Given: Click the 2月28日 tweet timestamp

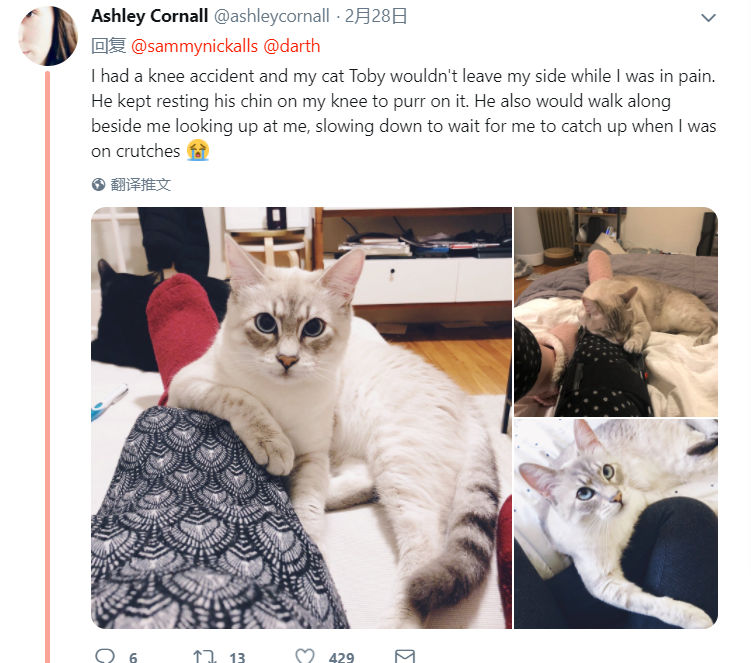Looking at the screenshot, I should pyautogui.click(x=376, y=16).
